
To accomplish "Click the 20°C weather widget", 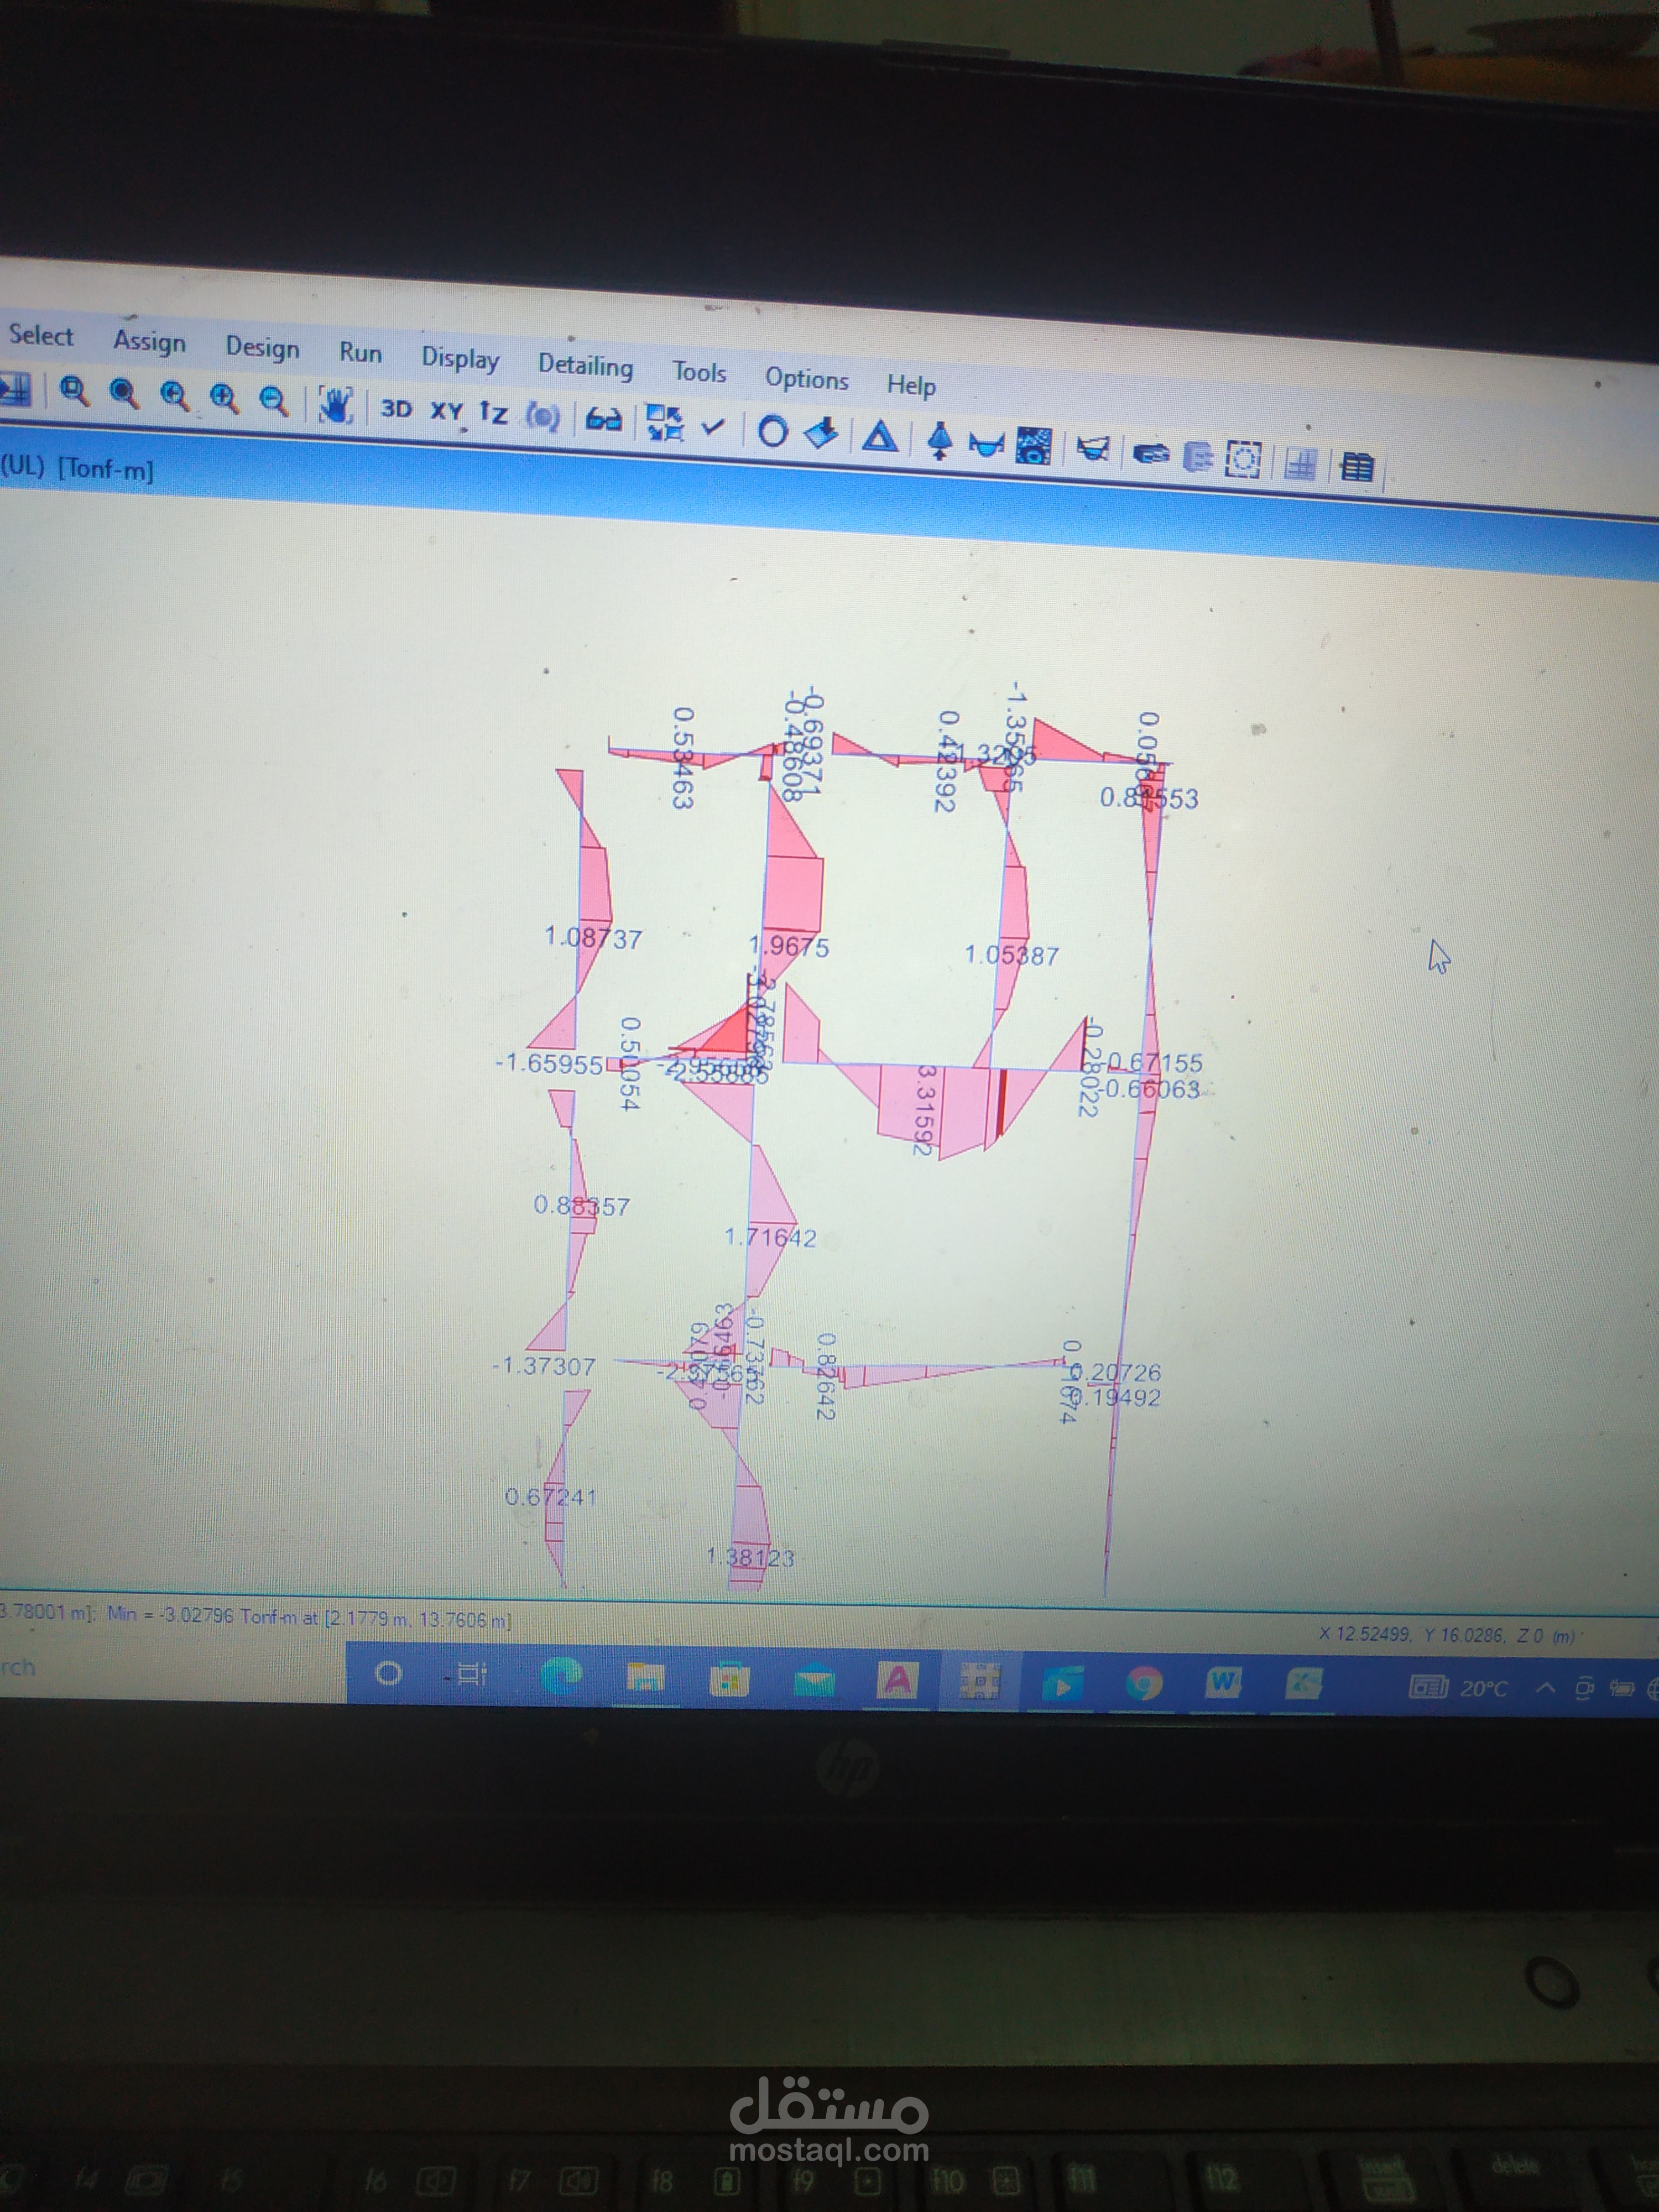I will (1458, 1688).
